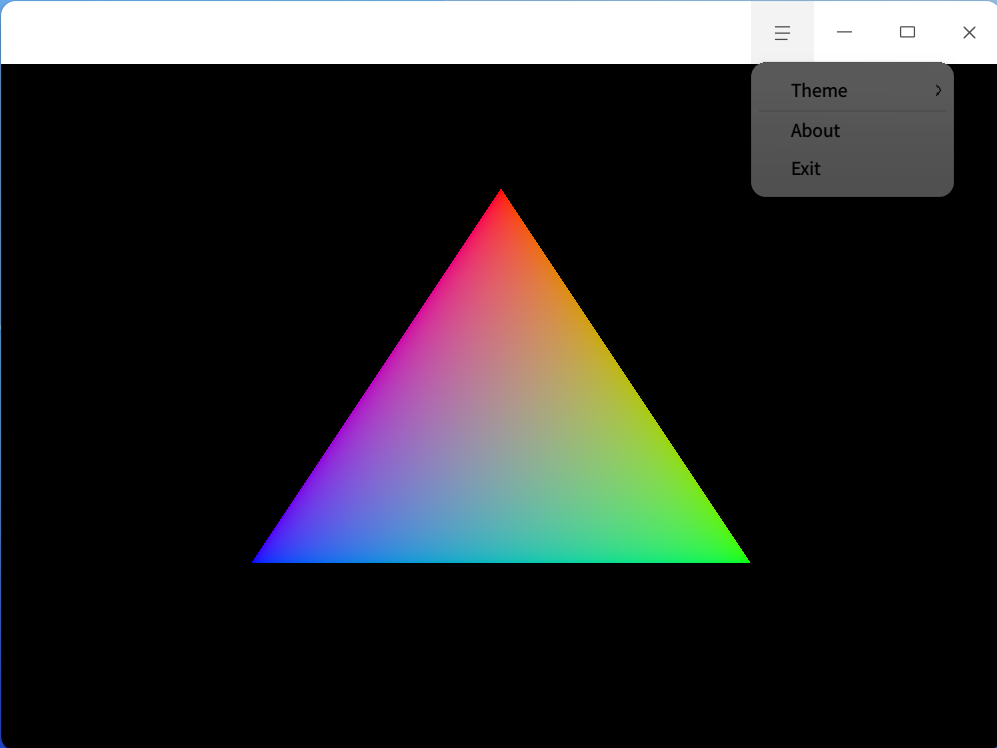
Task: Open the Theme submenu
Action: coord(852,90)
